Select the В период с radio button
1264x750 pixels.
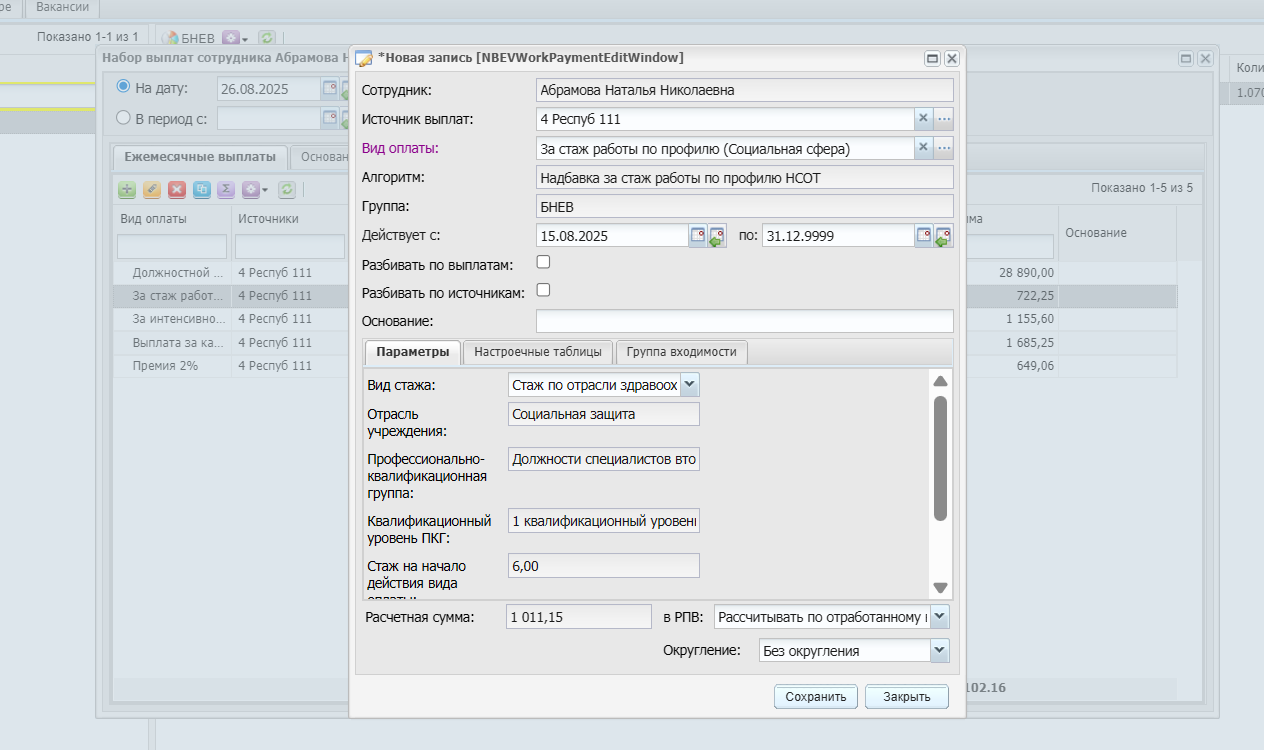click(x=124, y=118)
